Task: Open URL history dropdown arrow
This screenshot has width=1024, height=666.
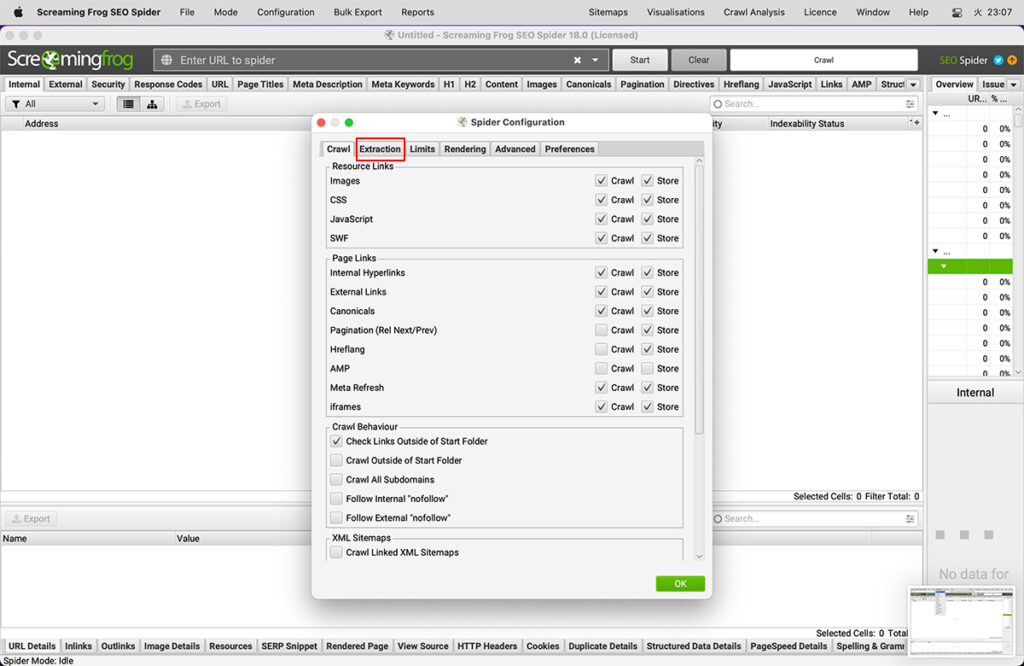Action: point(595,60)
